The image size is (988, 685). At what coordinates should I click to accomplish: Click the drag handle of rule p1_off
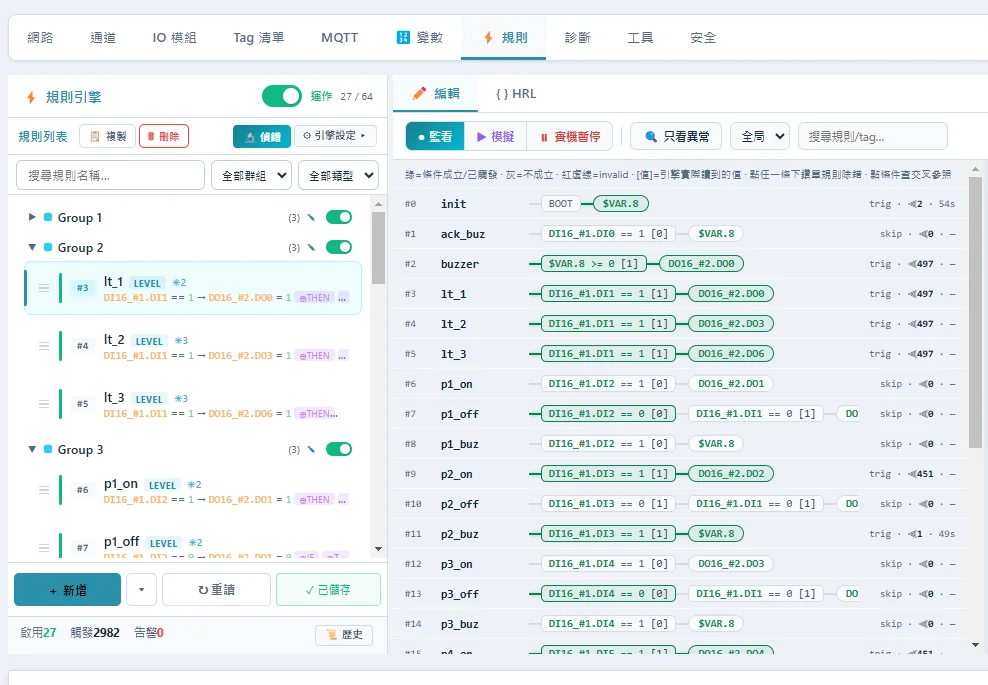pyautogui.click(x=43, y=548)
